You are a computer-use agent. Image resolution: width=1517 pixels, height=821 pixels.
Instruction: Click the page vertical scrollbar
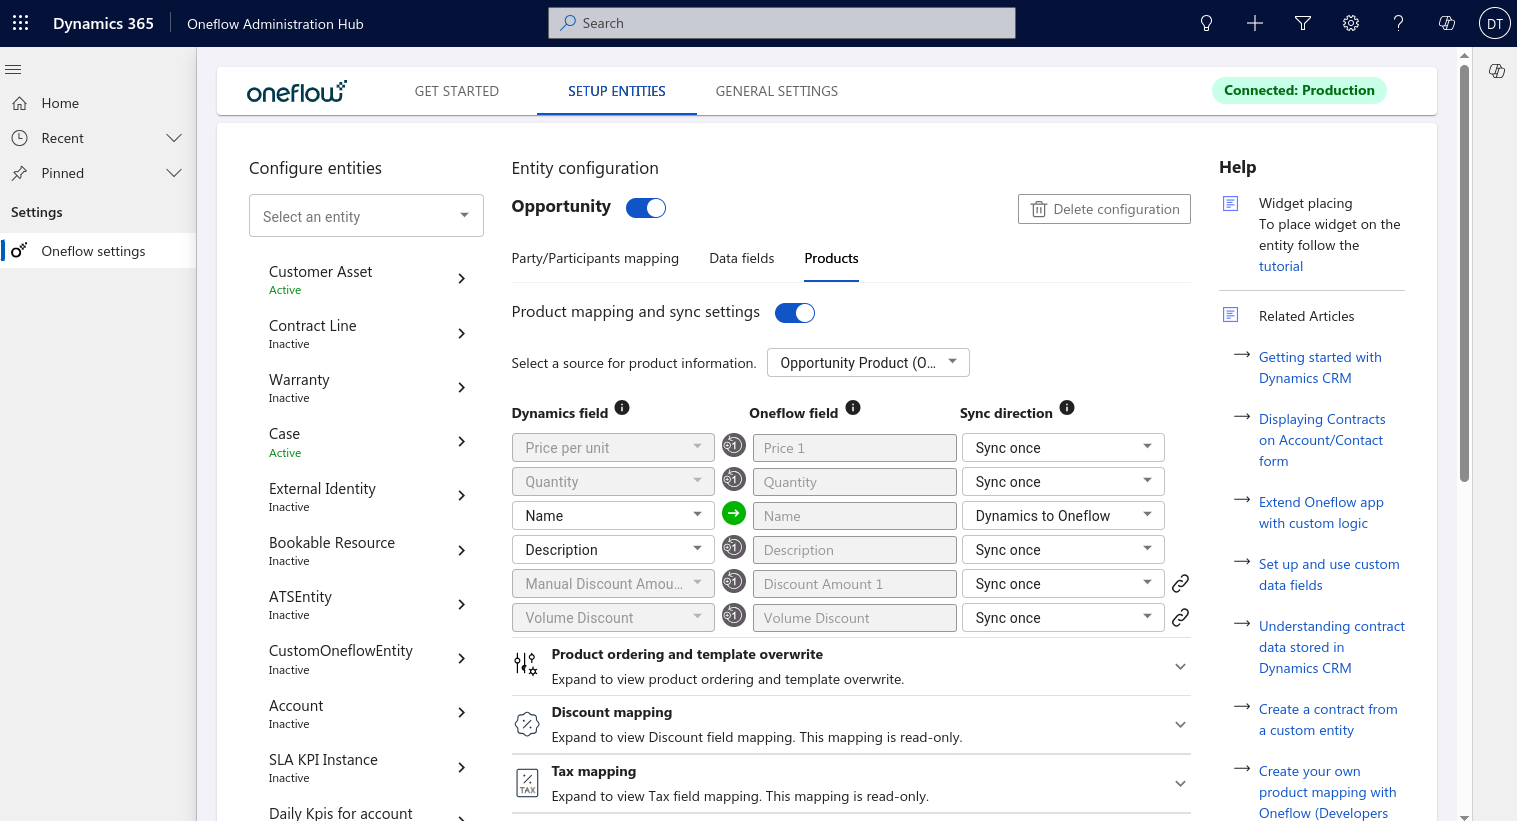1465,275
